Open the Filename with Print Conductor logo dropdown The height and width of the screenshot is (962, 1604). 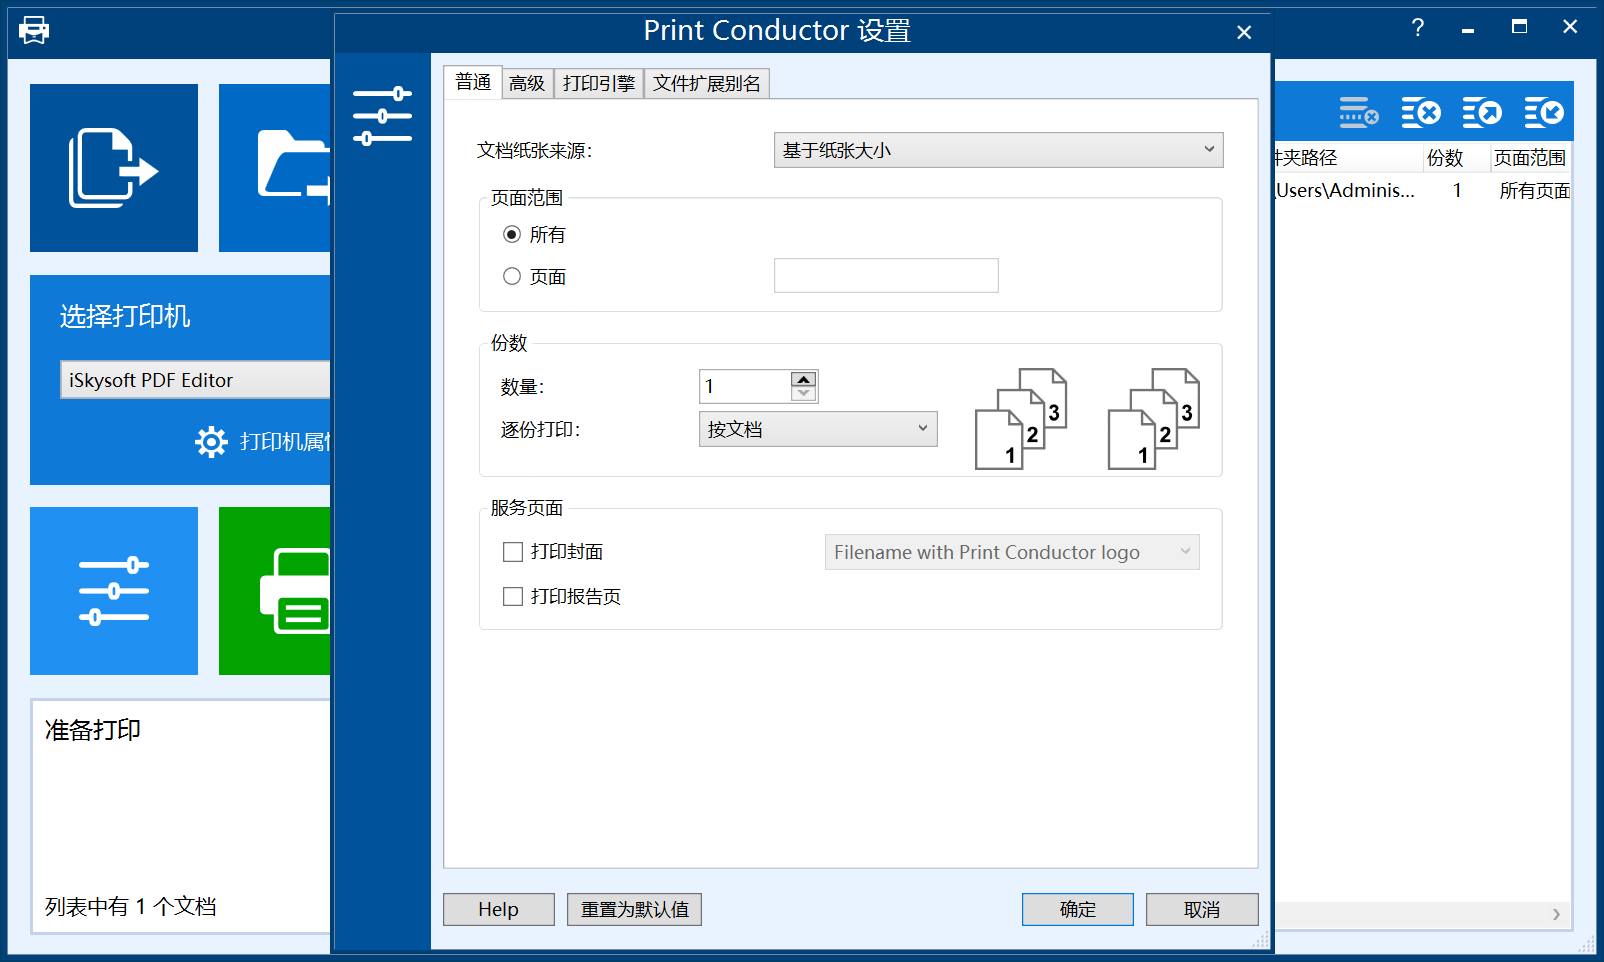pyautogui.click(x=1012, y=552)
